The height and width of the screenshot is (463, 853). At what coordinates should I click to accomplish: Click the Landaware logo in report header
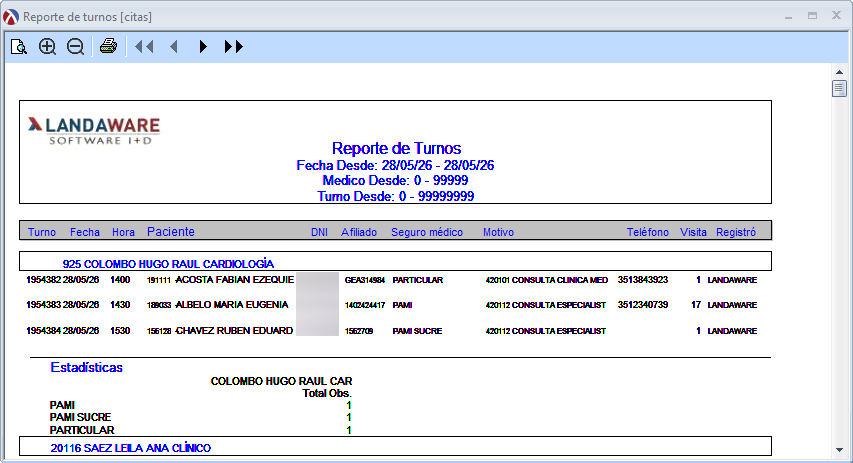pyautogui.click(x=94, y=131)
